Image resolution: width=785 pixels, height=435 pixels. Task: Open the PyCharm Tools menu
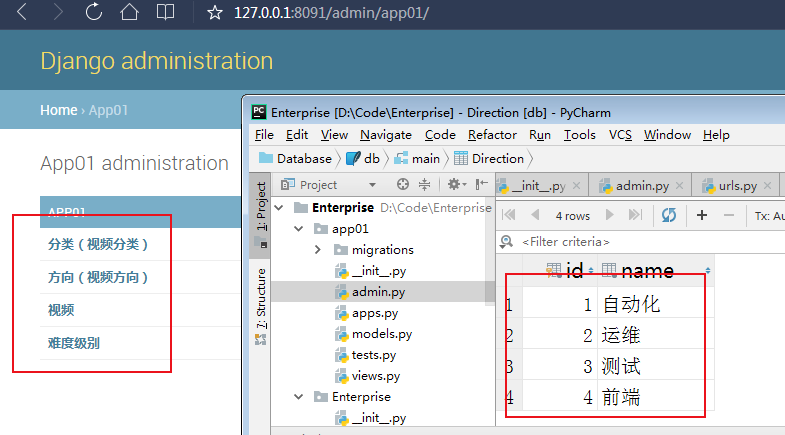[580, 135]
